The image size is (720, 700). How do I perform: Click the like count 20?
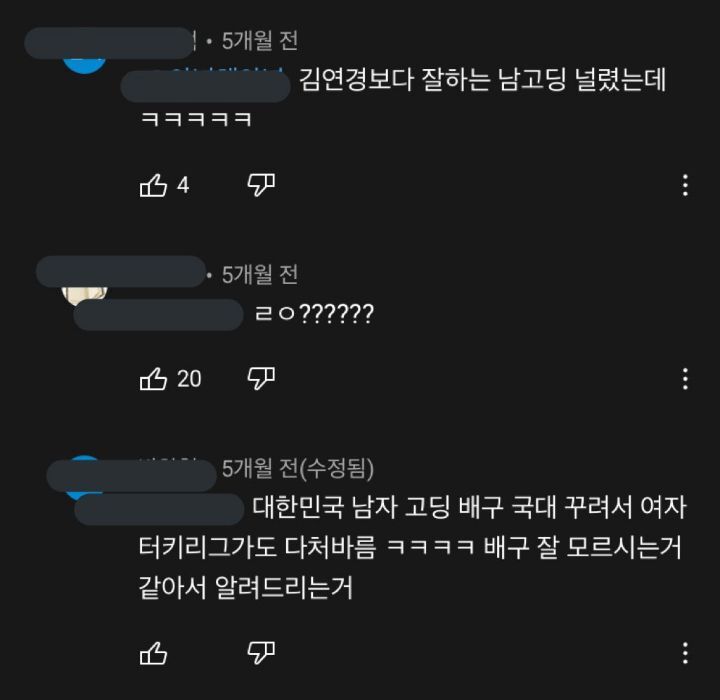click(189, 379)
